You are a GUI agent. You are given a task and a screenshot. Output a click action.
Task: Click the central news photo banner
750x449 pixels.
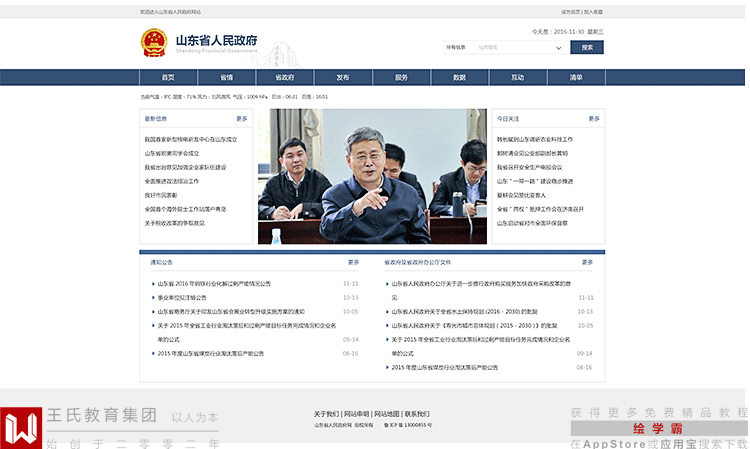[x=372, y=176]
